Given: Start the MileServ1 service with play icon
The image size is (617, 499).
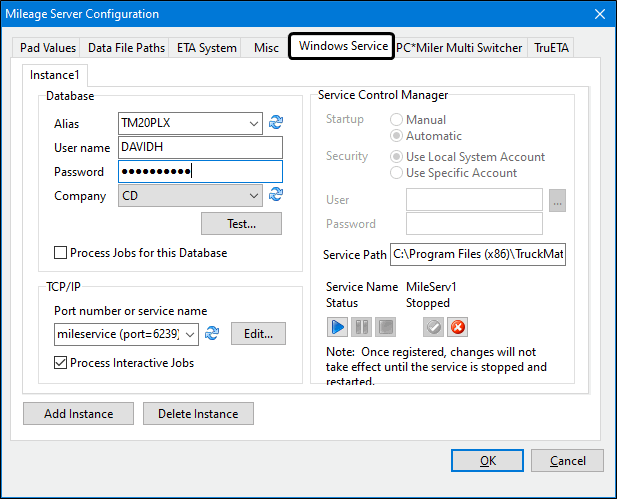Looking at the screenshot, I should (337, 327).
